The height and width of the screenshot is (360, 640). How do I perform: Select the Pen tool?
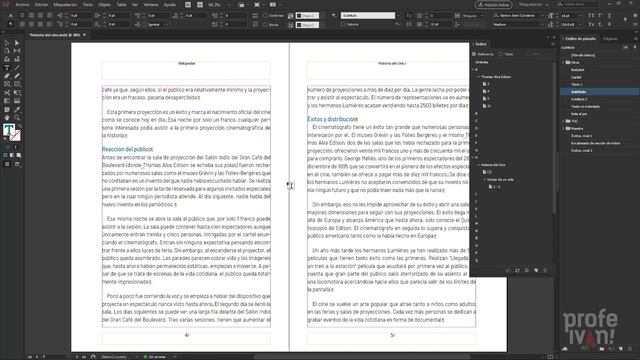[x=7, y=76]
